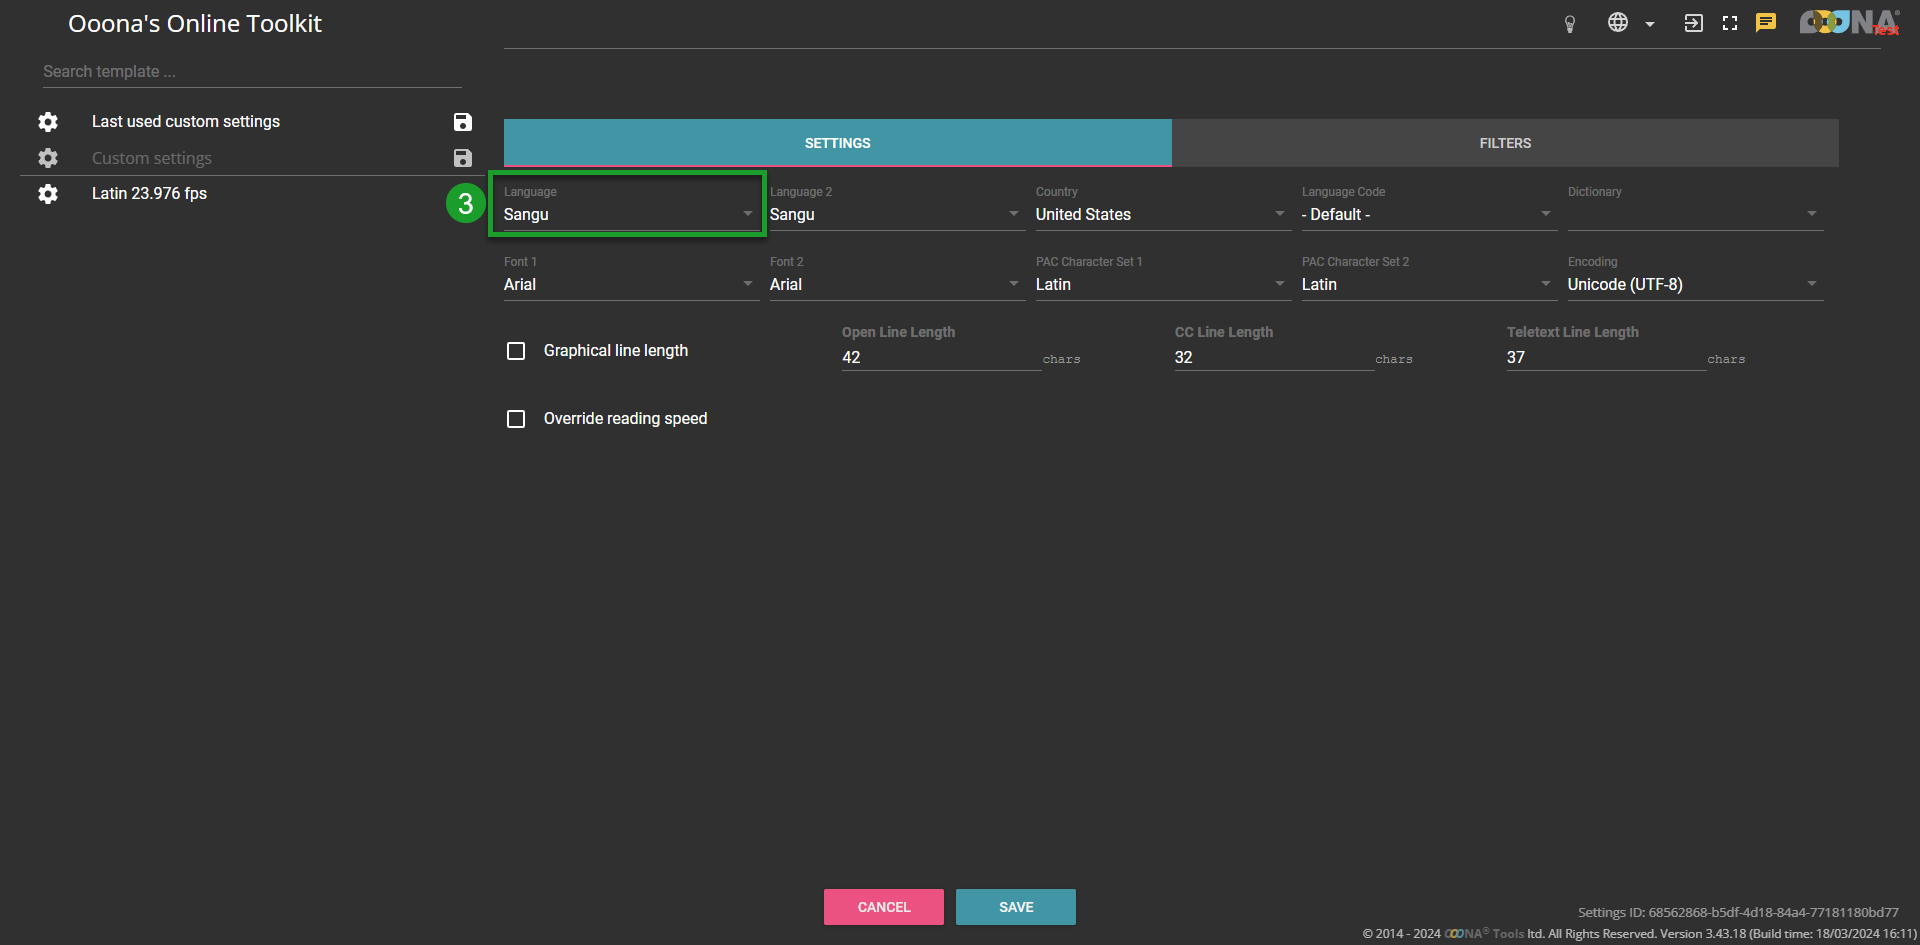Click the logout exit icon
The width and height of the screenshot is (1920, 945).
pyautogui.click(x=1693, y=23)
